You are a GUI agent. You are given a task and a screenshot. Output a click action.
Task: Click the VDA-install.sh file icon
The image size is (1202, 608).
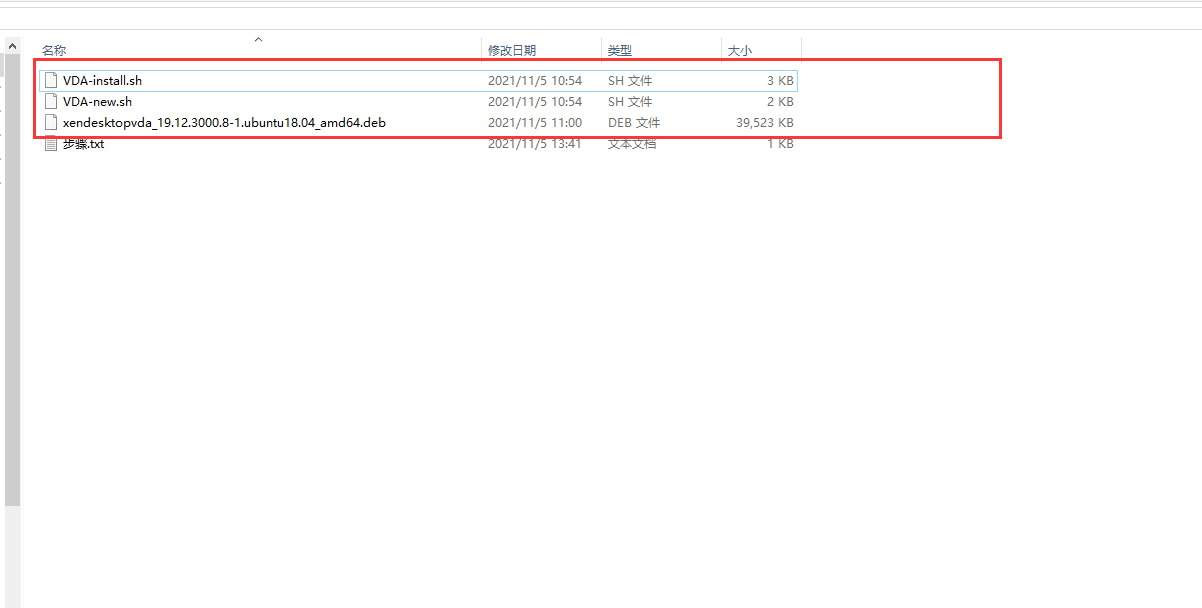[x=50, y=80]
